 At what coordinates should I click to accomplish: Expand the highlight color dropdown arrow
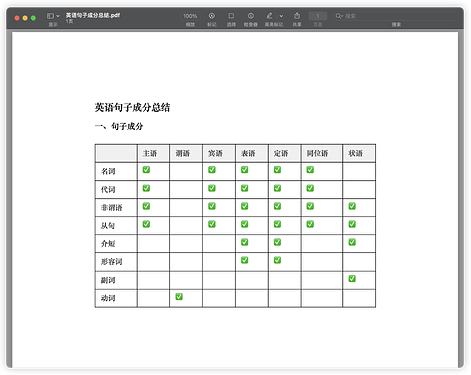(281, 16)
